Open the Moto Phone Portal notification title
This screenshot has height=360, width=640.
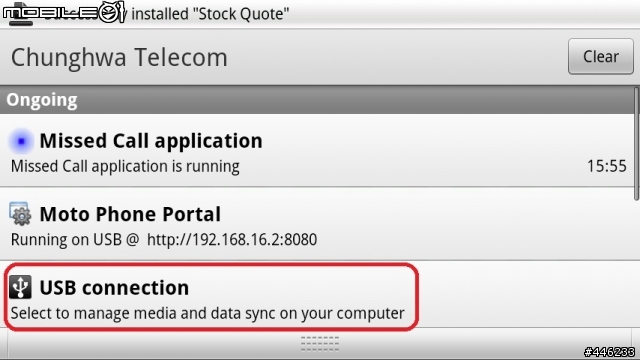coord(130,214)
